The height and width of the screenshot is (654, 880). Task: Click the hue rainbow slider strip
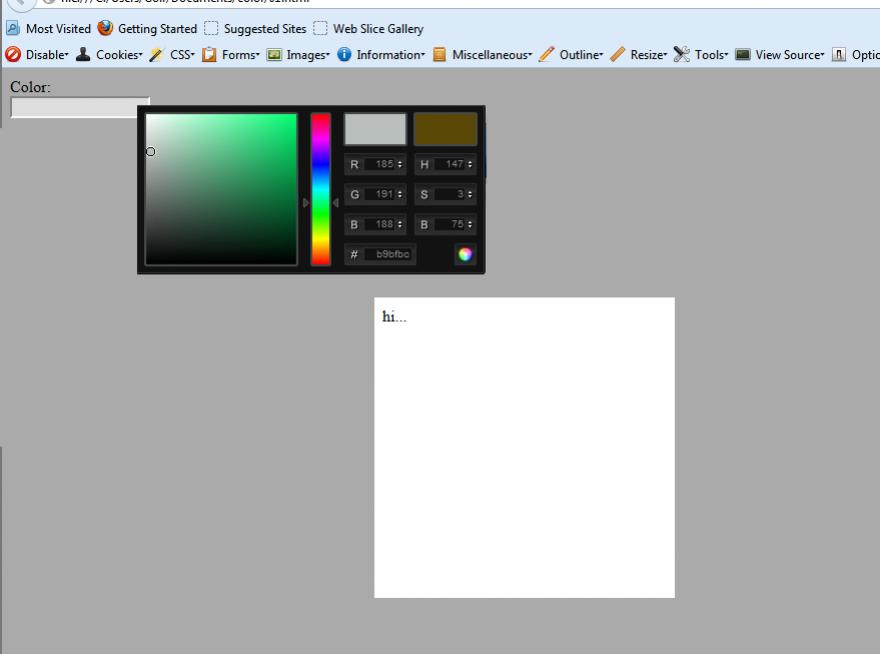[320, 189]
